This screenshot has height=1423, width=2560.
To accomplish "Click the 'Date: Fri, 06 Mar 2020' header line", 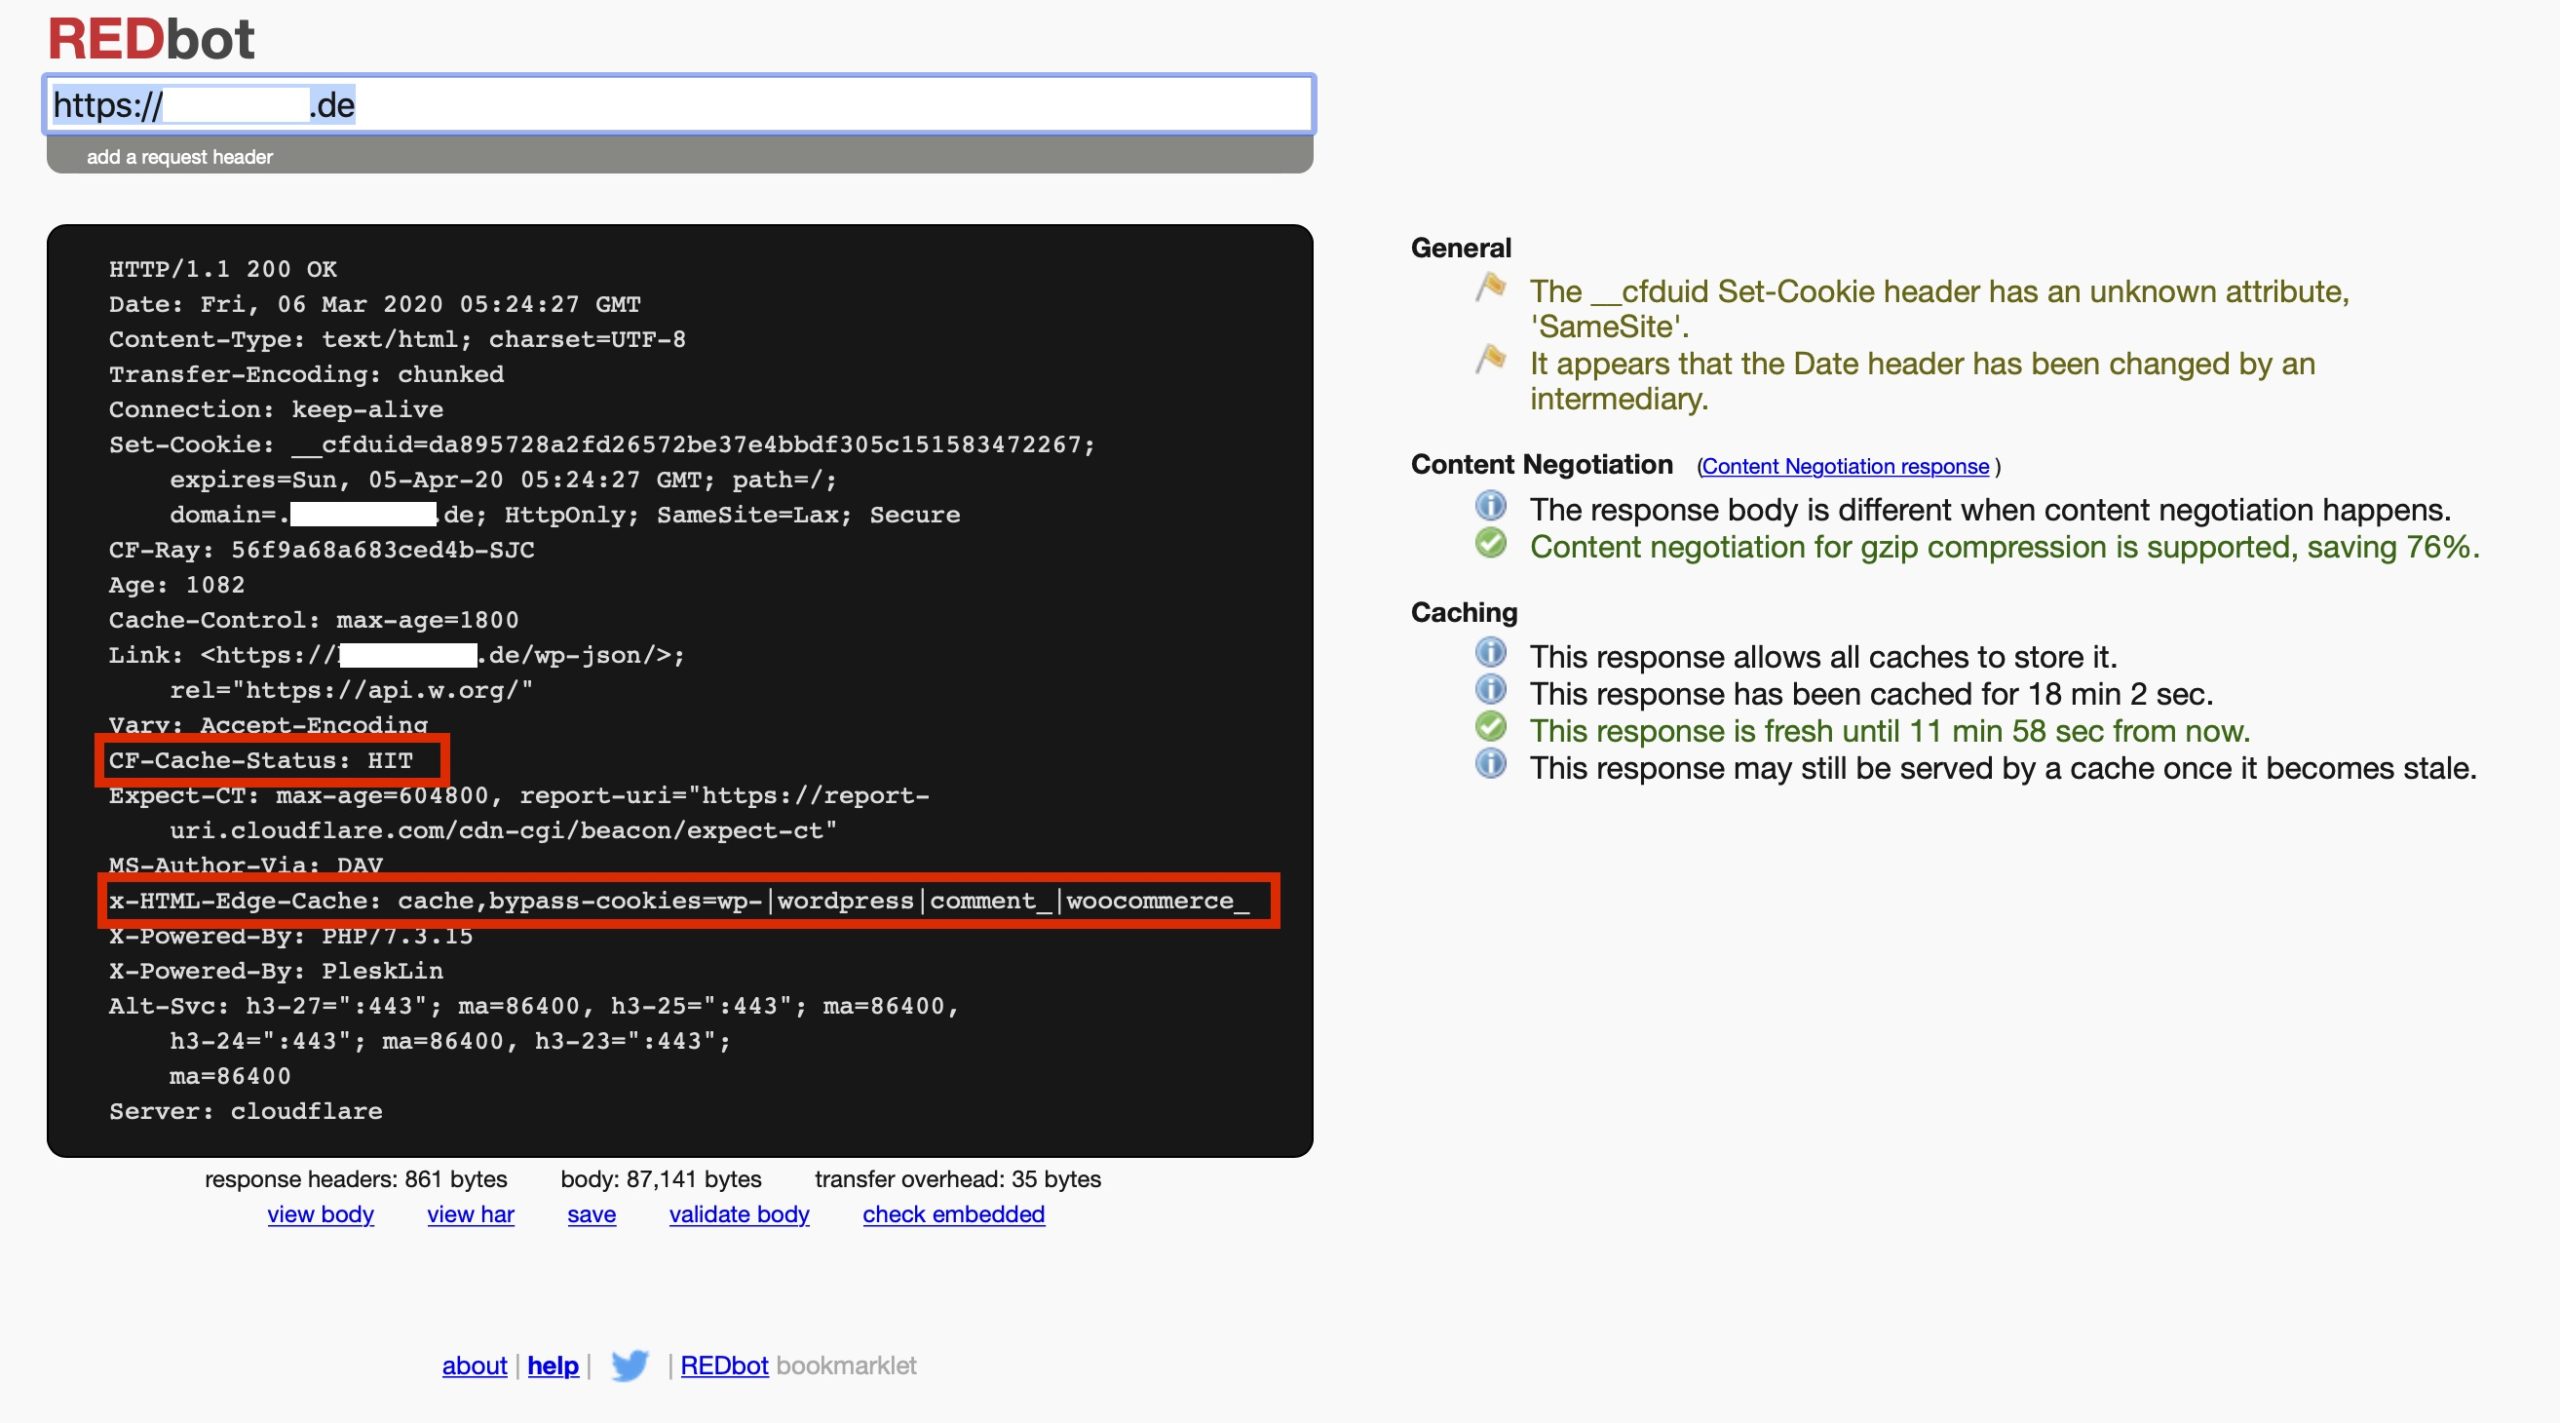I will tap(375, 304).
